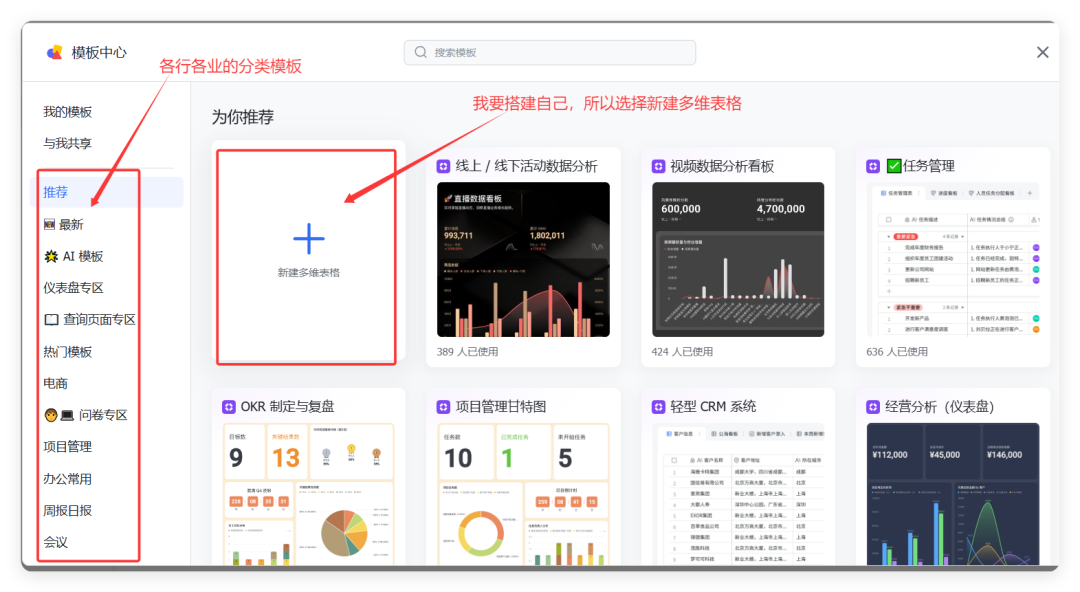This screenshot has width=1080, height=592.
Task: Click the plus icon under 新建多维表格
Action: (x=308, y=238)
